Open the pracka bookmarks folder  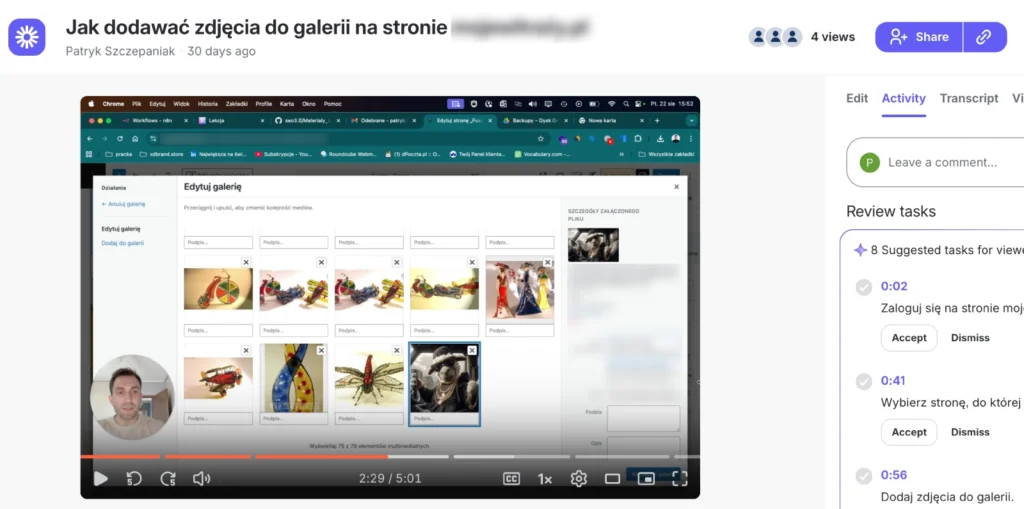pos(119,154)
